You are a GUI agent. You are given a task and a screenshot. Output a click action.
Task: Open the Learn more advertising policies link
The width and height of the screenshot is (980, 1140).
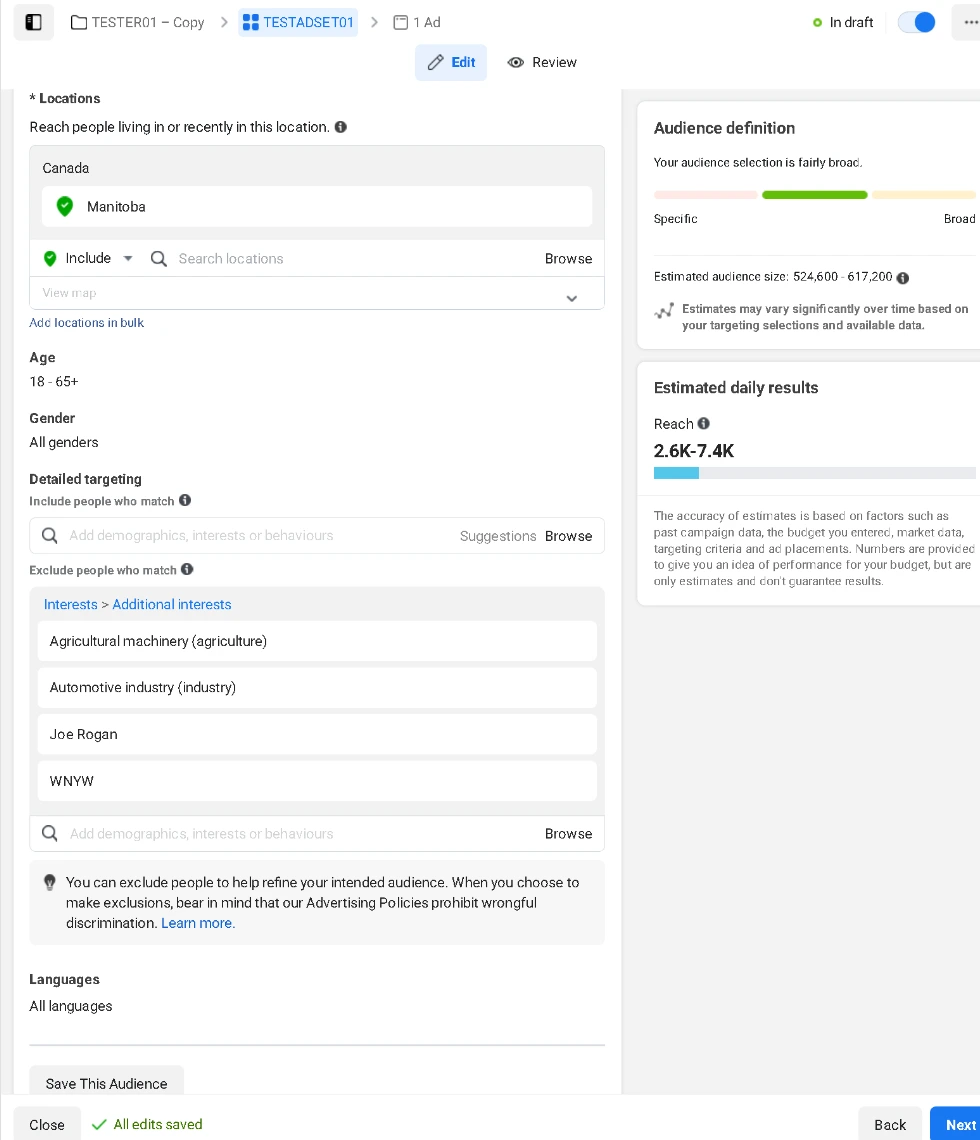[198, 923]
